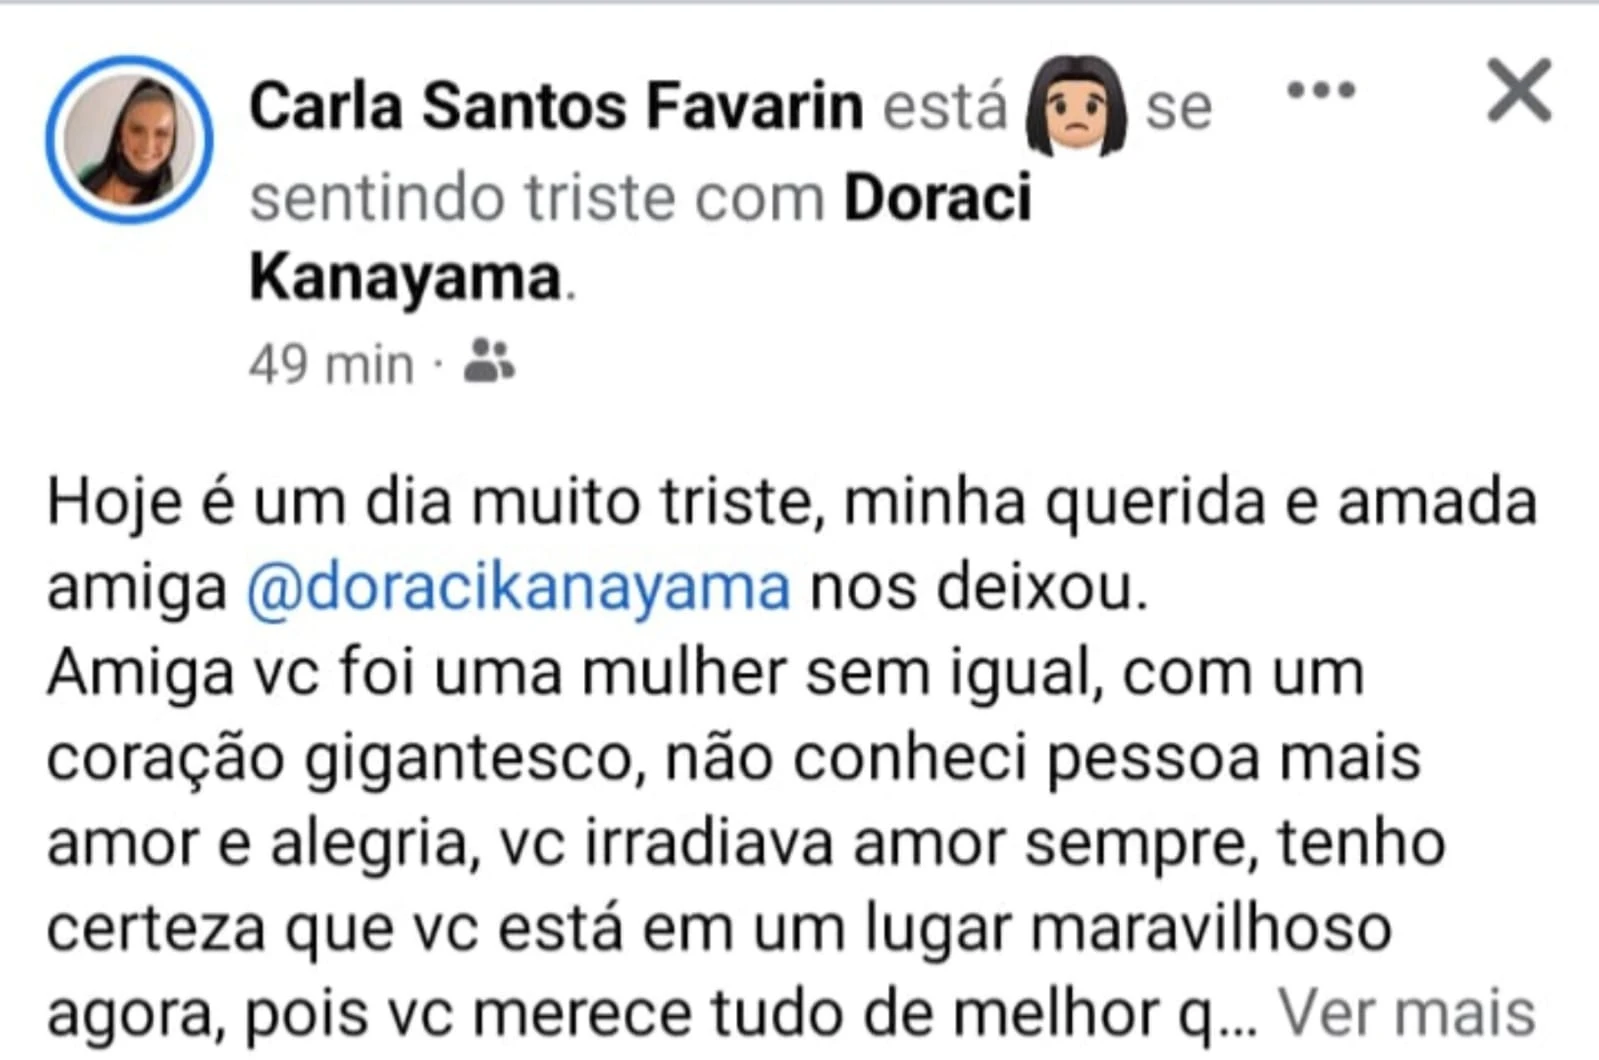Click the sad face feeling emoji
The height and width of the screenshot is (1060, 1599).
[x=1076, y=106]
